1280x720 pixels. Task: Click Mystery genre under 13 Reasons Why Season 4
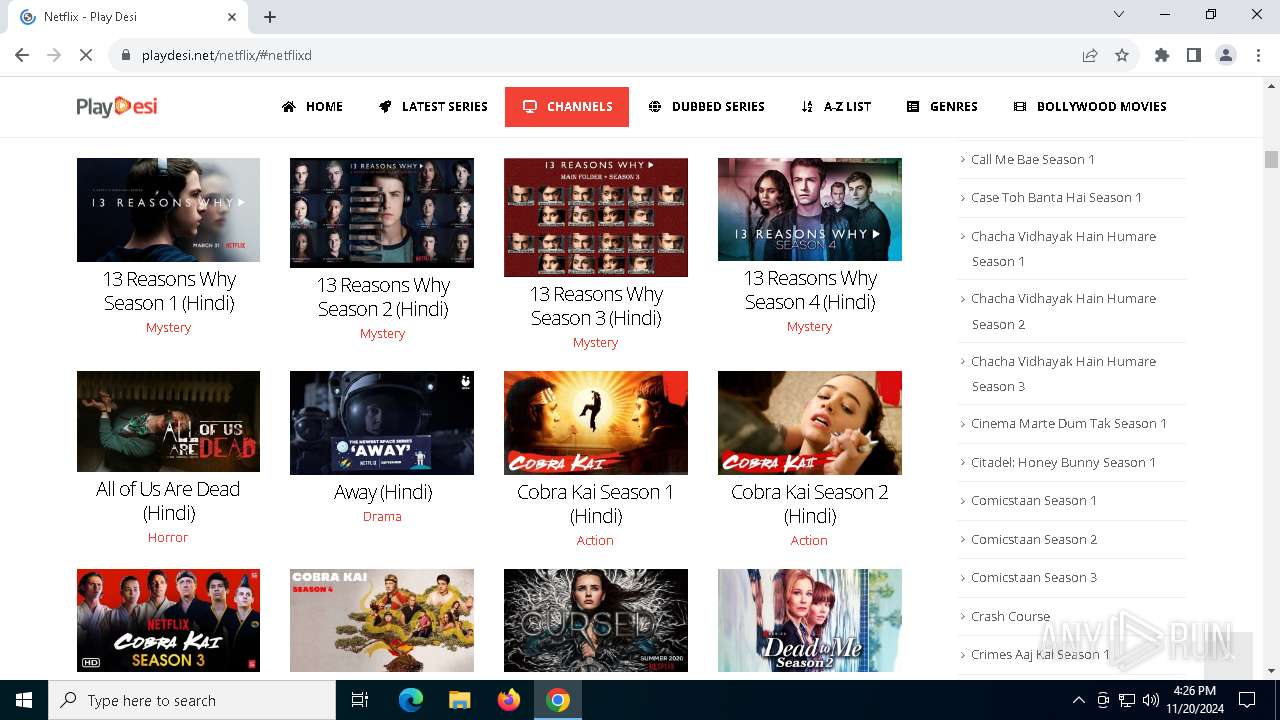pos(809,326)
